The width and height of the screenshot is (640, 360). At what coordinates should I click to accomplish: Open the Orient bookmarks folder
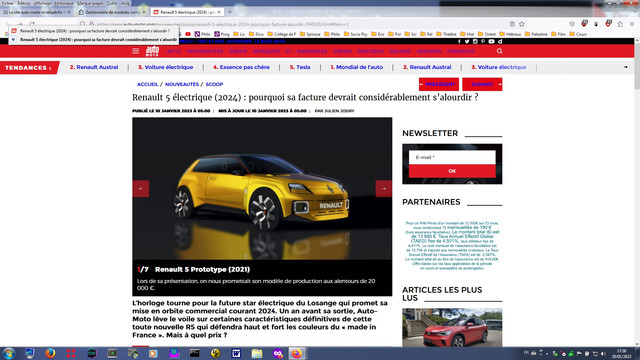click(x=487, y=34)
